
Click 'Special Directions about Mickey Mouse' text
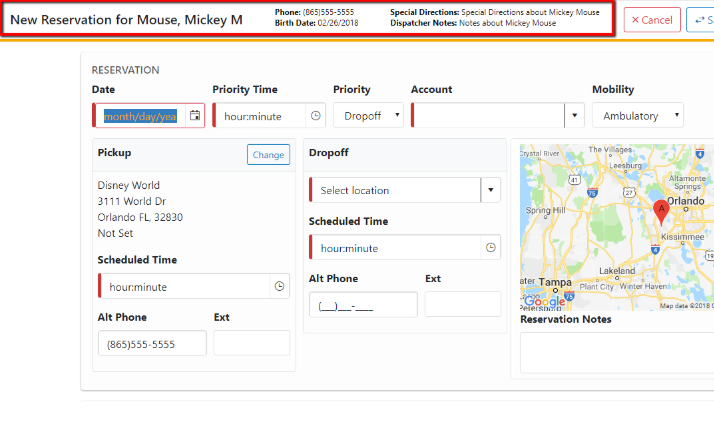tap(530, 12)
